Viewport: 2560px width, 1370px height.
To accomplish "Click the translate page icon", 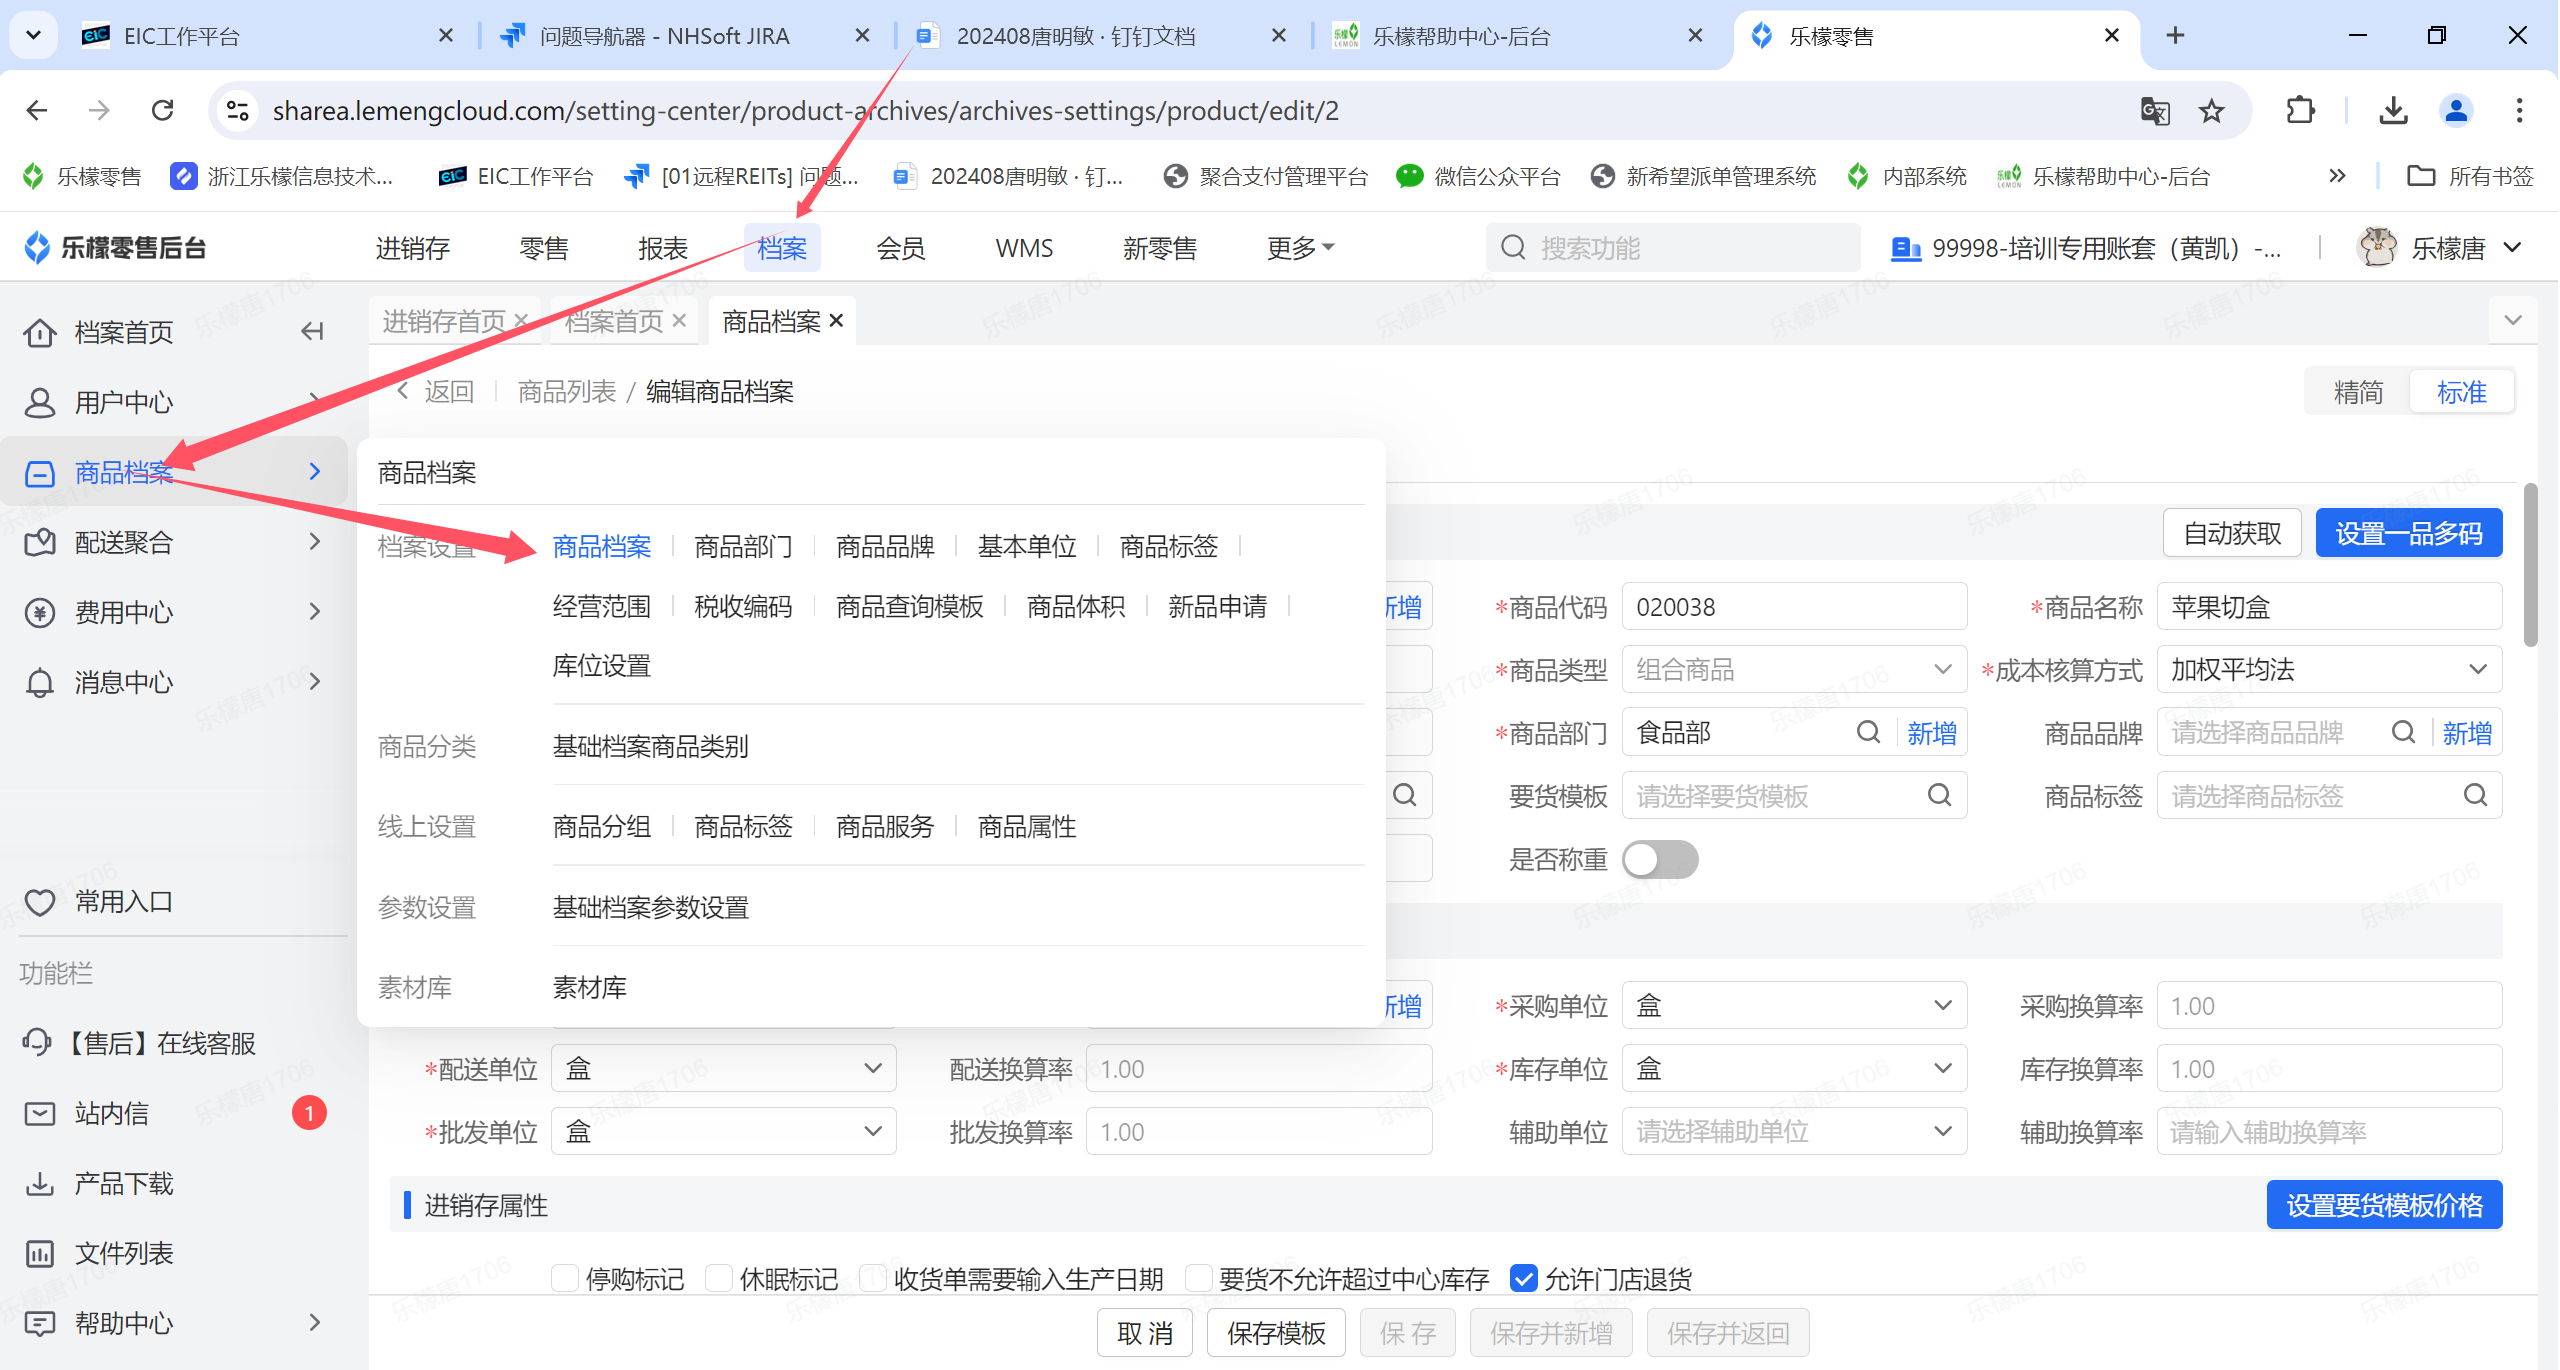I will pos(2155,111).
